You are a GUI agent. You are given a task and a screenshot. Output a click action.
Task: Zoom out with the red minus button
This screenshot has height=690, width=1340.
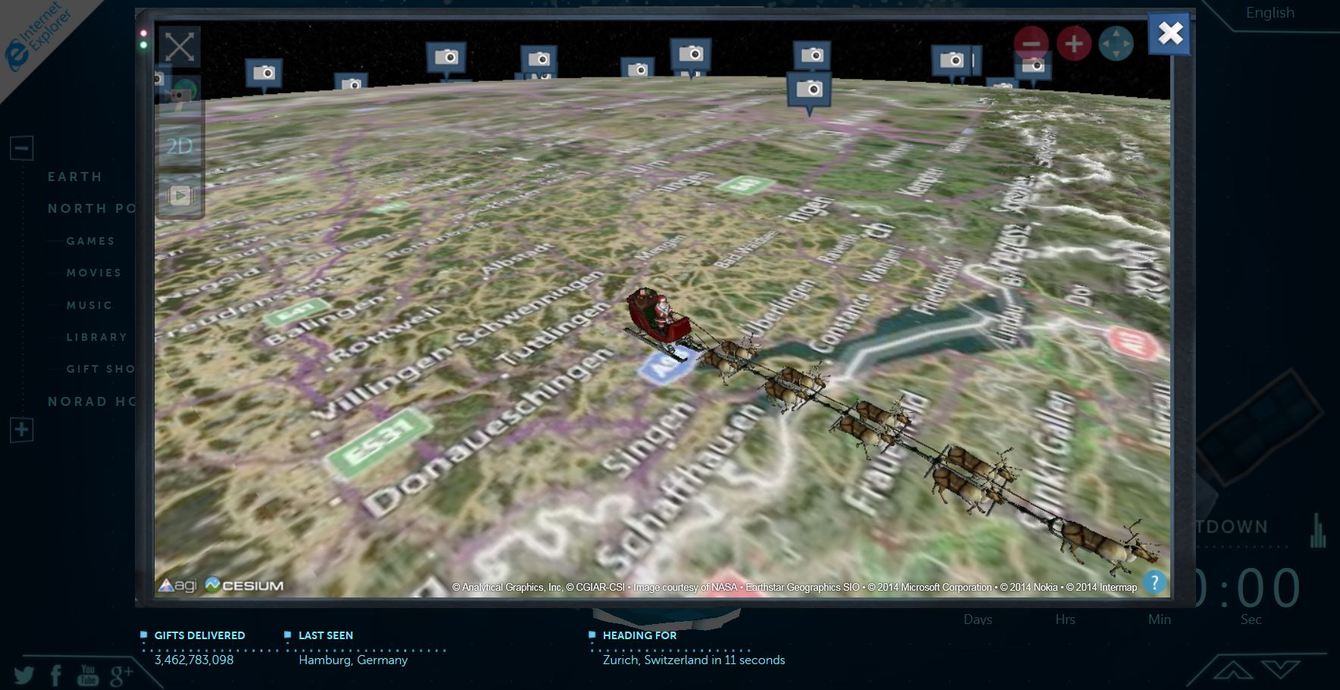pyautogui.click(x=1031, y=43)
